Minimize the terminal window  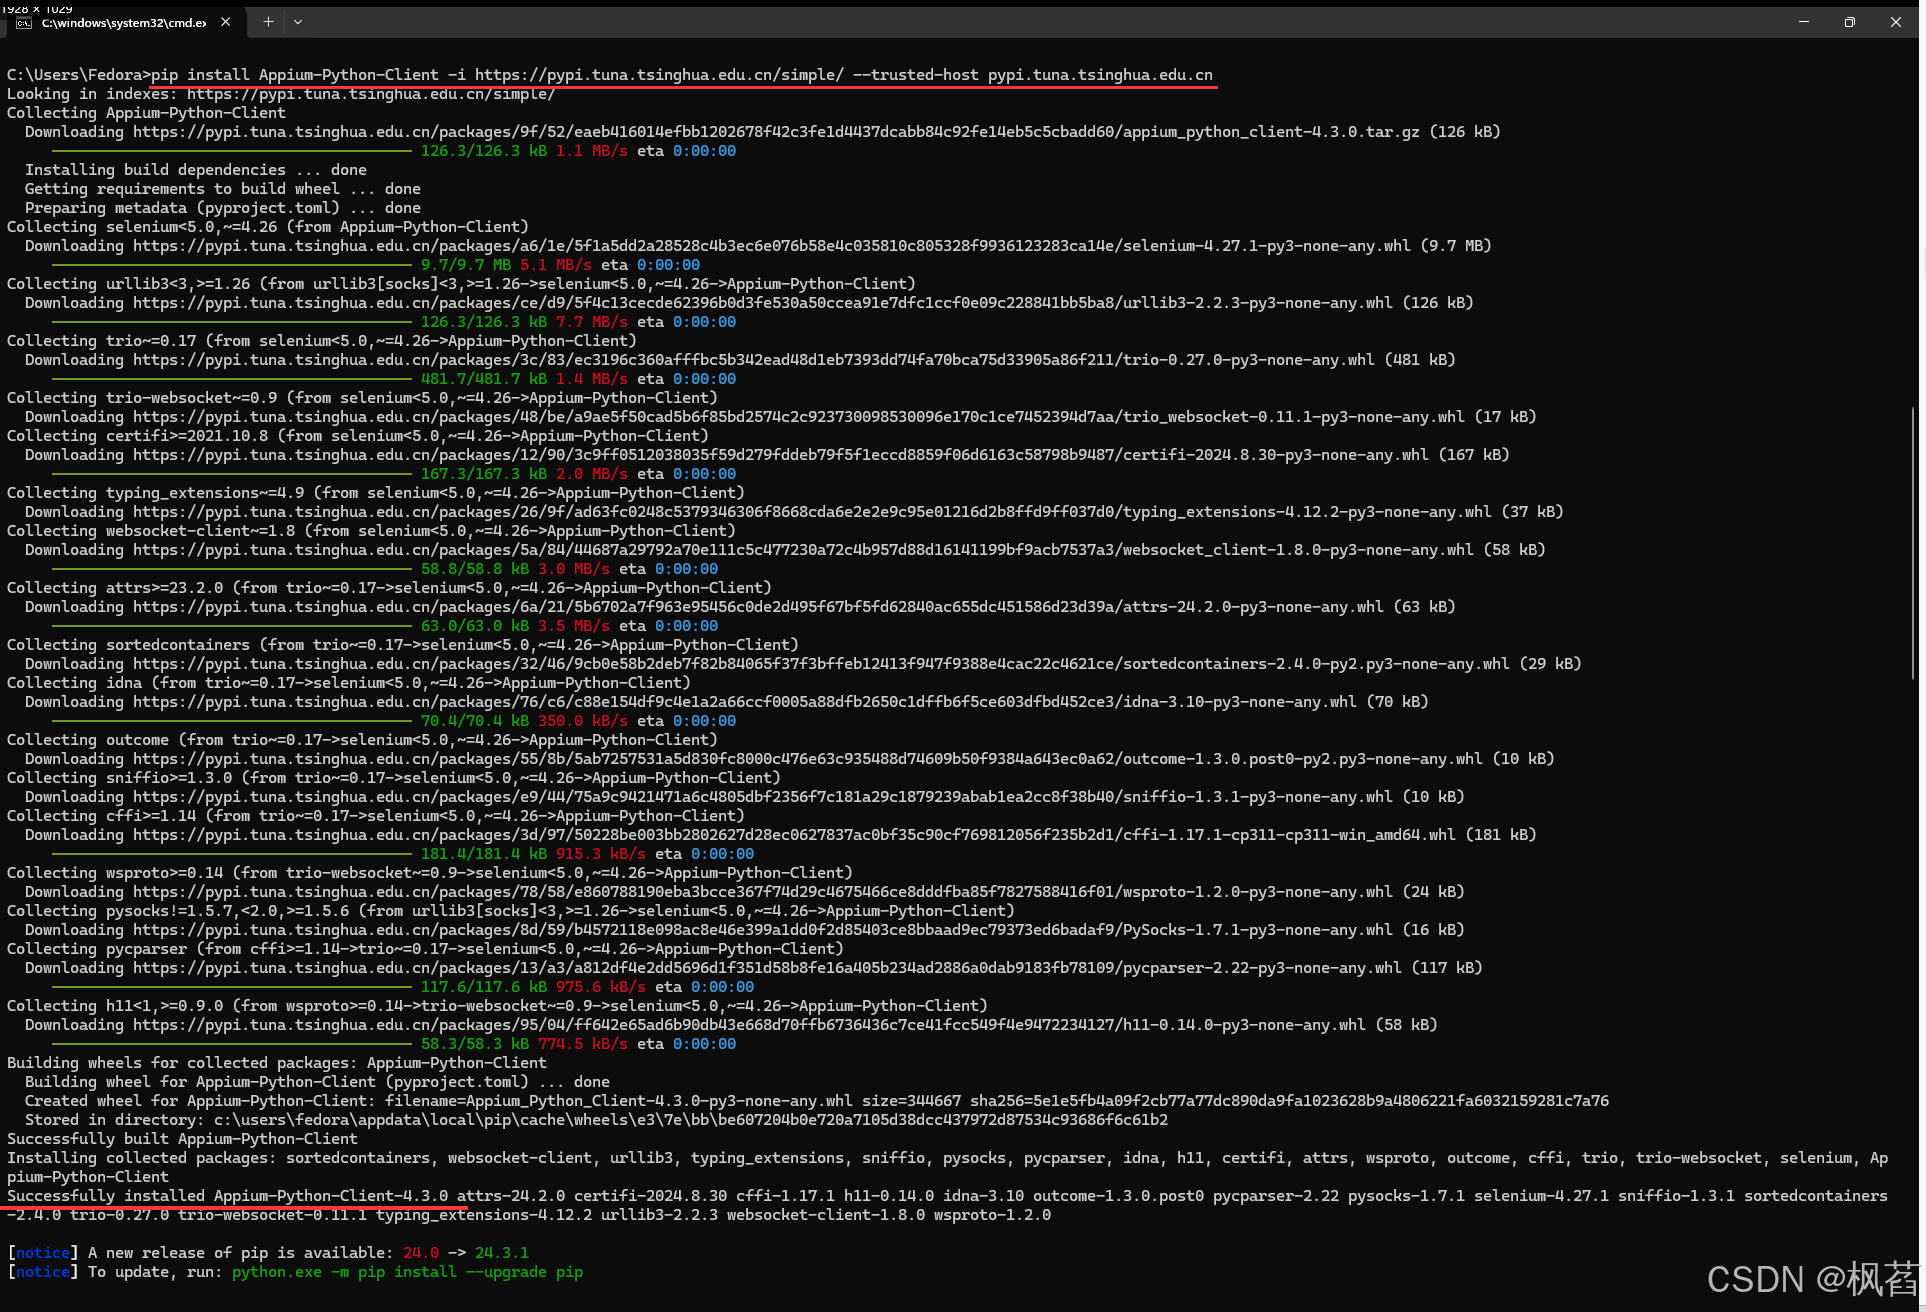pyautogui.click(x=1803, y=22)
